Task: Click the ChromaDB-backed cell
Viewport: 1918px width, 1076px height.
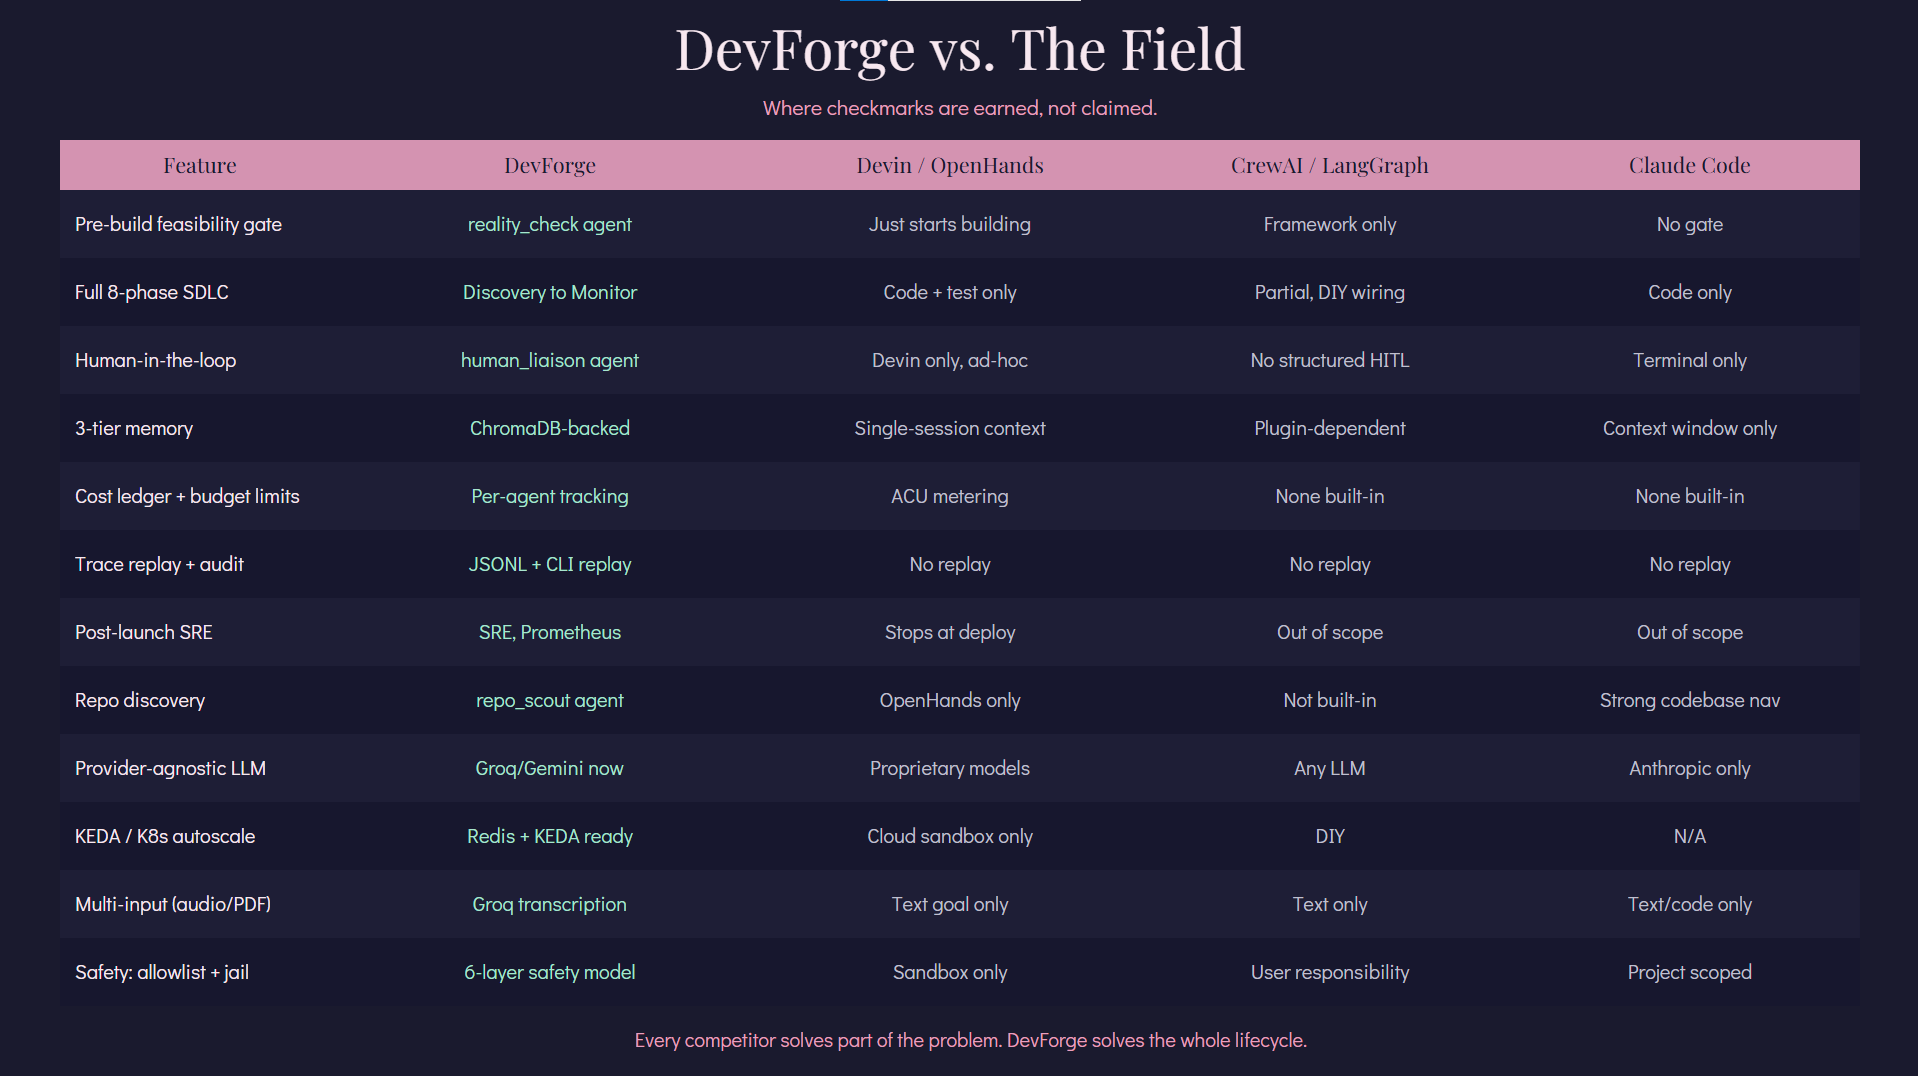Action: [549, 428]
